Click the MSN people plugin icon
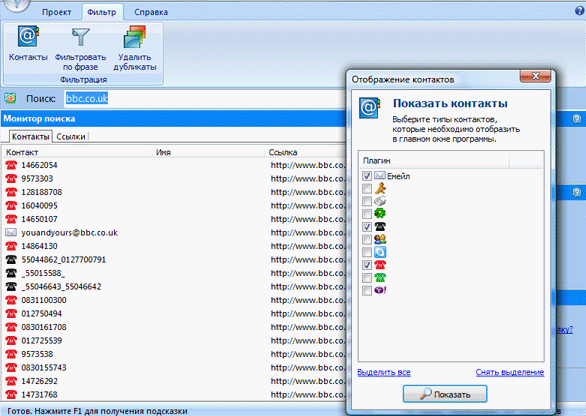 tap(380, 239)
